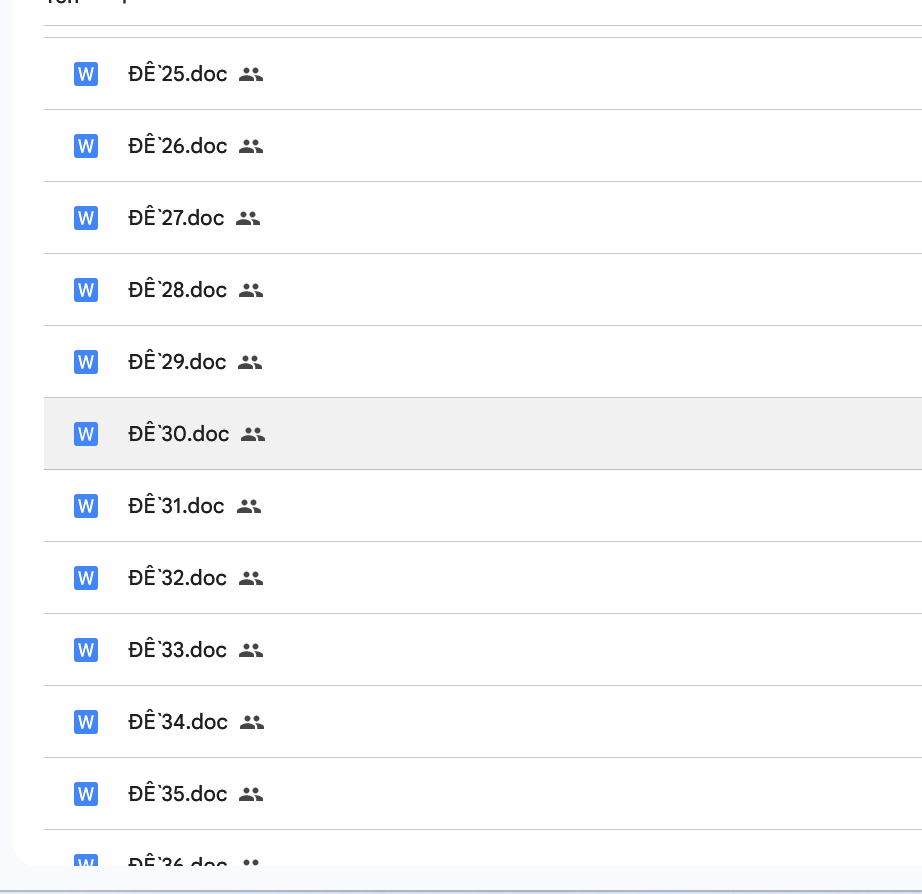Open the file named ĐỀ 26.doc
This screenshot has height=894, width=922.
click(177, 146)
